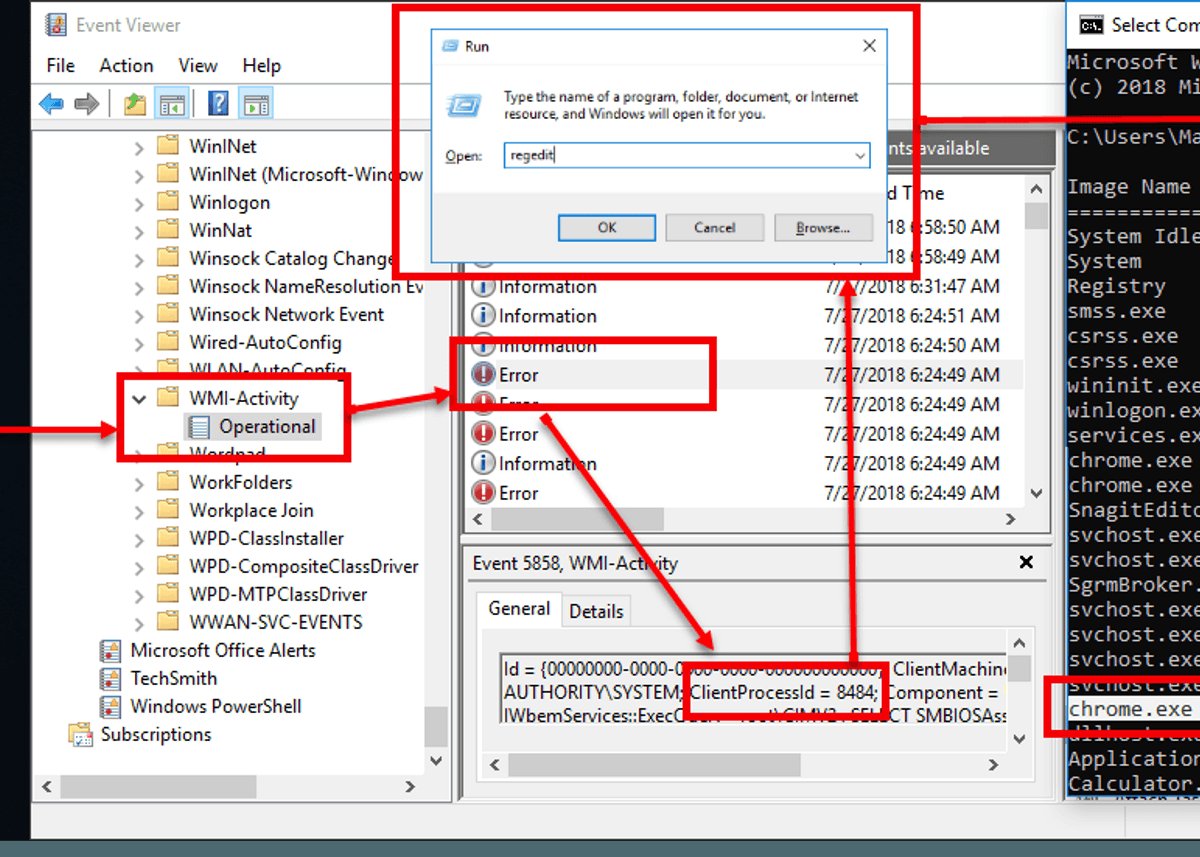Switch to the Details tab

tap(596, 611)
